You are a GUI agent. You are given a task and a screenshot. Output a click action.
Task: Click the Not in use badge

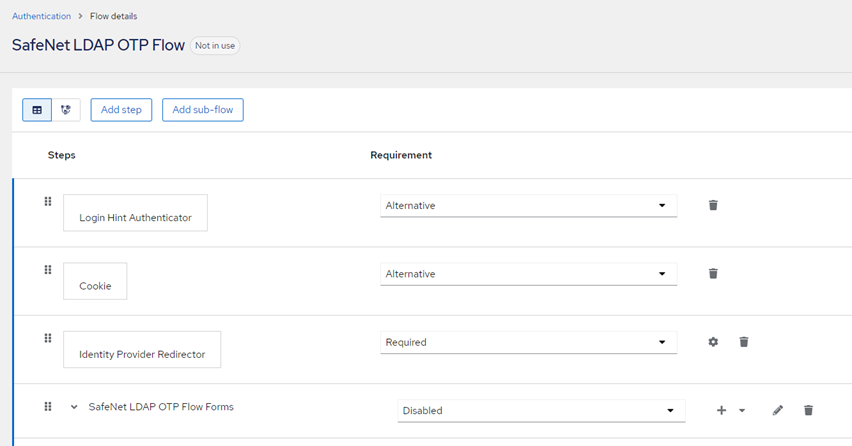click(215, 46)
